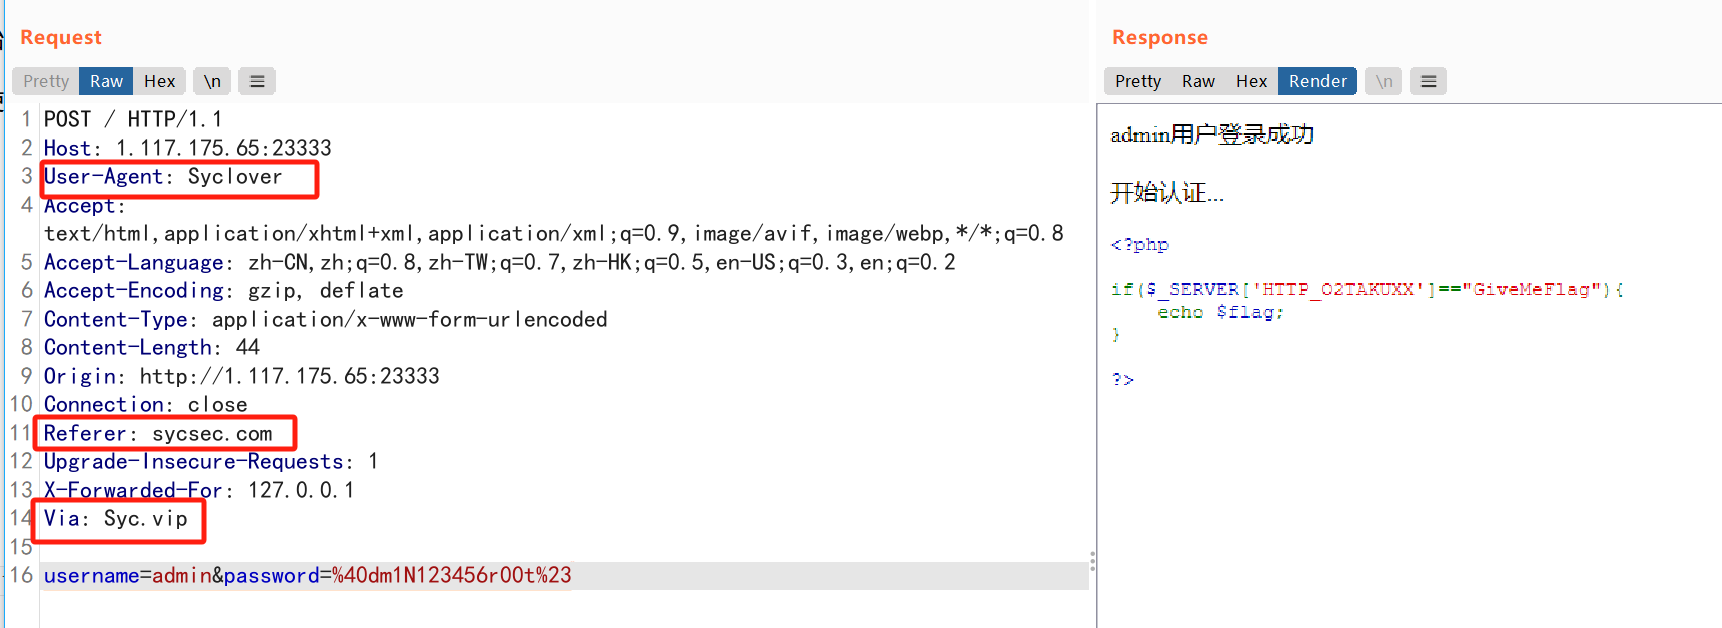
Task: Click the Content-Length: 44 line
Action: (x=152, y=347)
